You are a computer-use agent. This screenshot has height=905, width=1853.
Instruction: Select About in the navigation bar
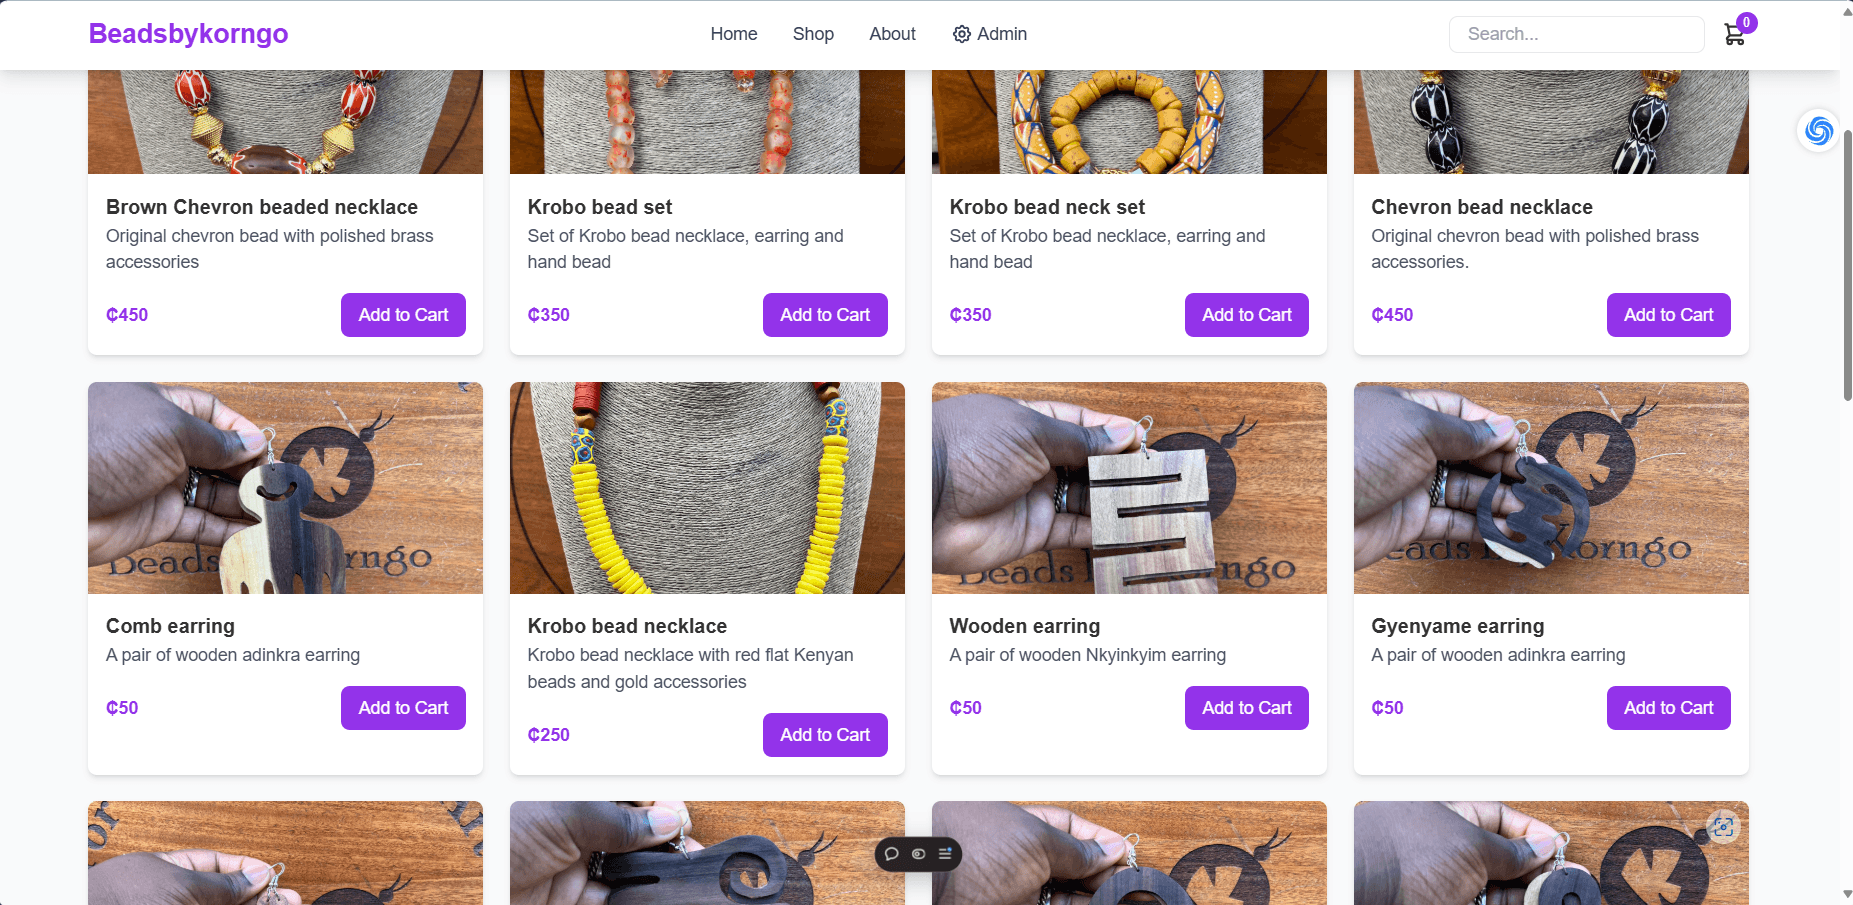(x=891, y=33)
